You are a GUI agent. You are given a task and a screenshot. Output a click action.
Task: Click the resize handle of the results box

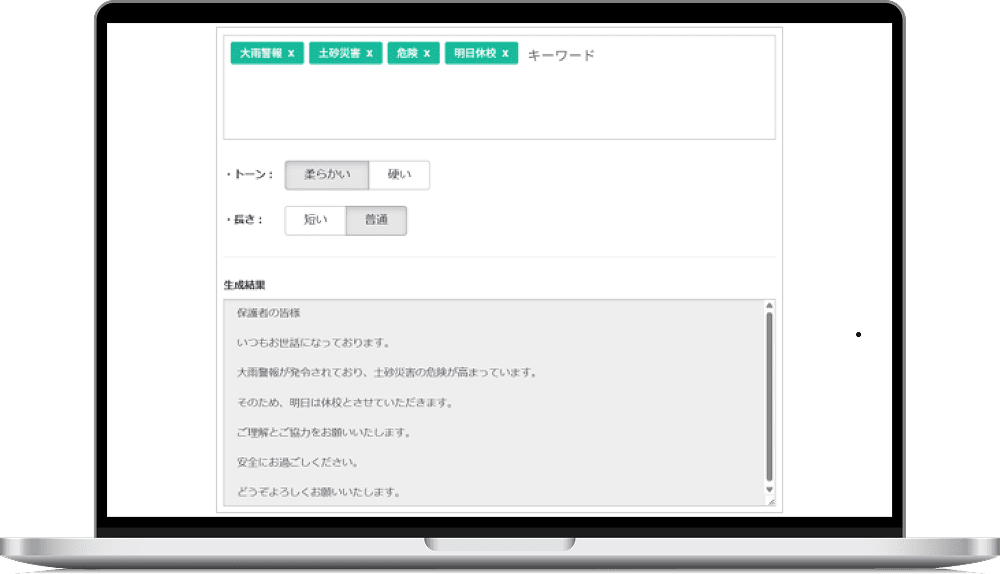tap(770, 501)
